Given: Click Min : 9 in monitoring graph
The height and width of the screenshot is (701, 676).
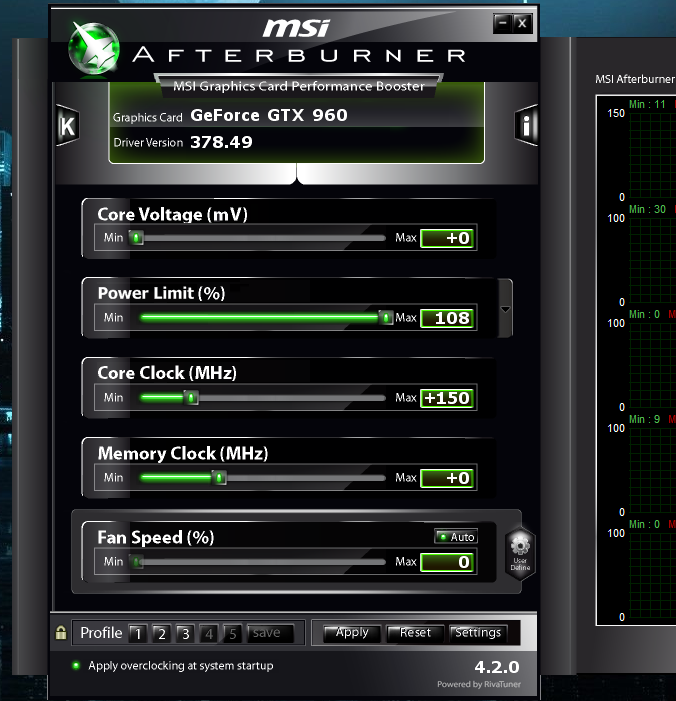Looking at the screenshot, I should coord(644,419).
